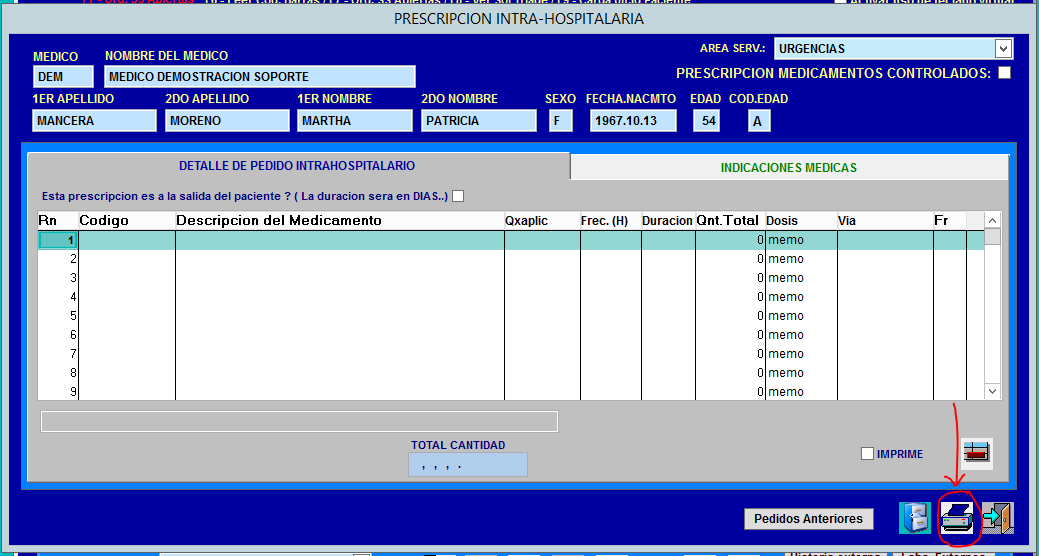Click the URGENCIAS area combo box

[x=893, y=48]
